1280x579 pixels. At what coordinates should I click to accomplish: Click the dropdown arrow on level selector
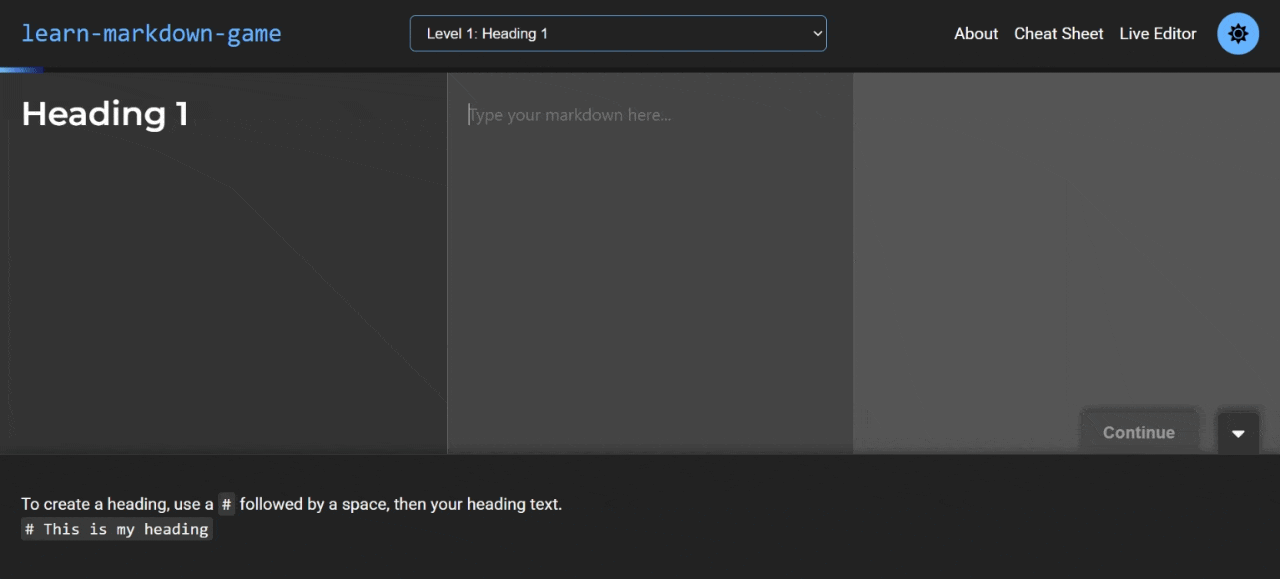point(816,33)
